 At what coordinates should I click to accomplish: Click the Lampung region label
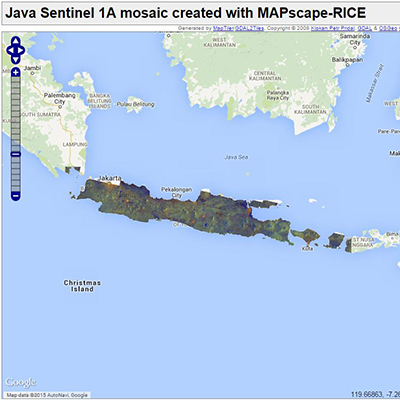pos(75,144)
